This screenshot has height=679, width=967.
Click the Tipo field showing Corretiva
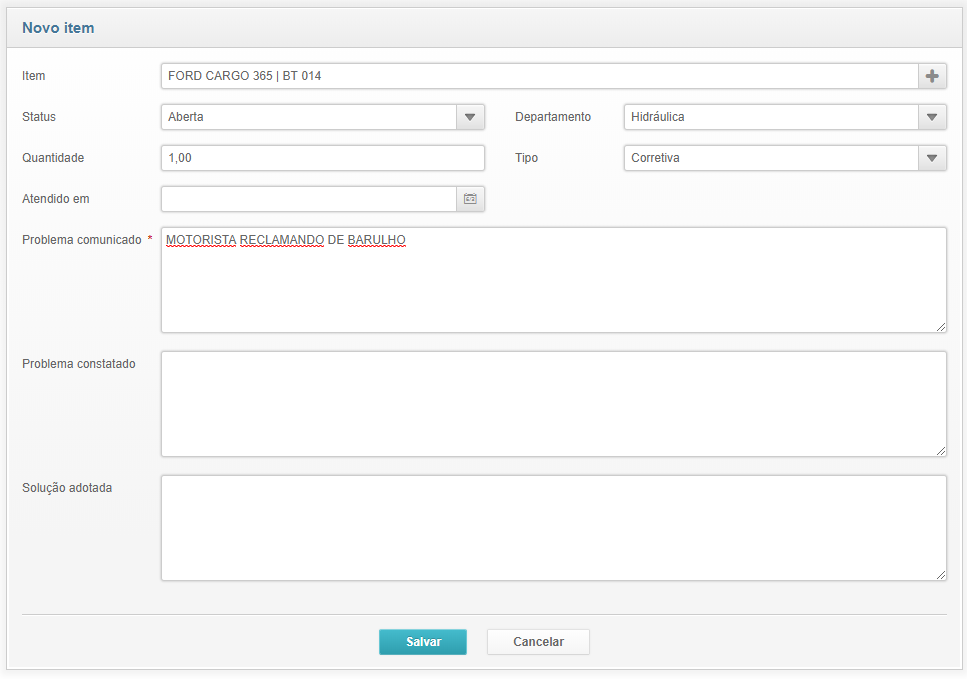point(770,158)
